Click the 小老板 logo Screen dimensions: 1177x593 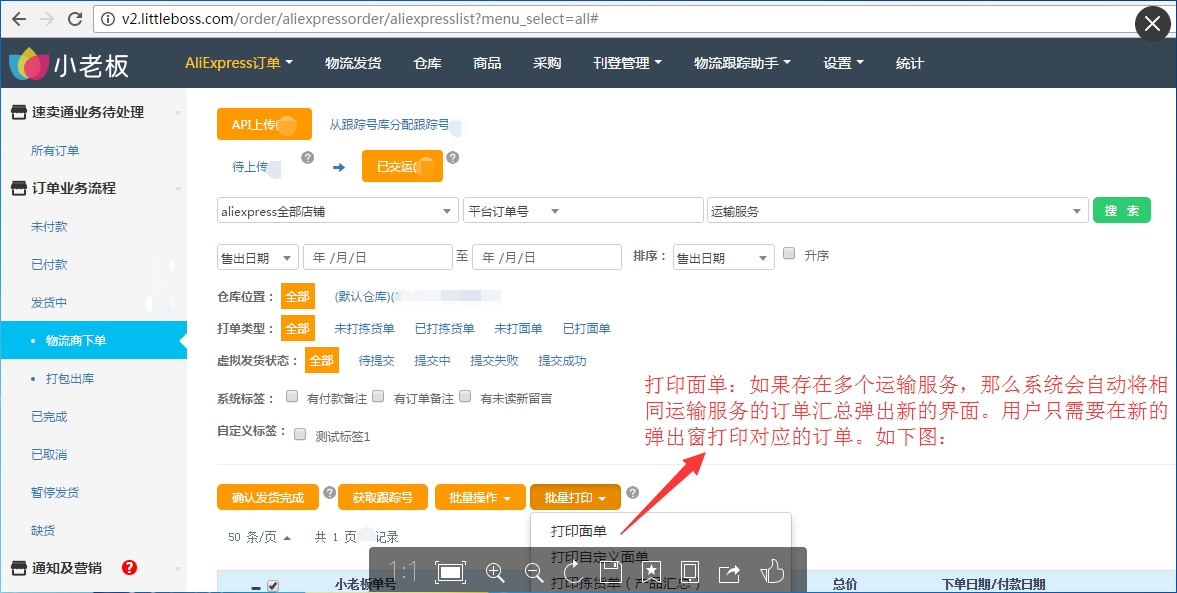[69, 65]
